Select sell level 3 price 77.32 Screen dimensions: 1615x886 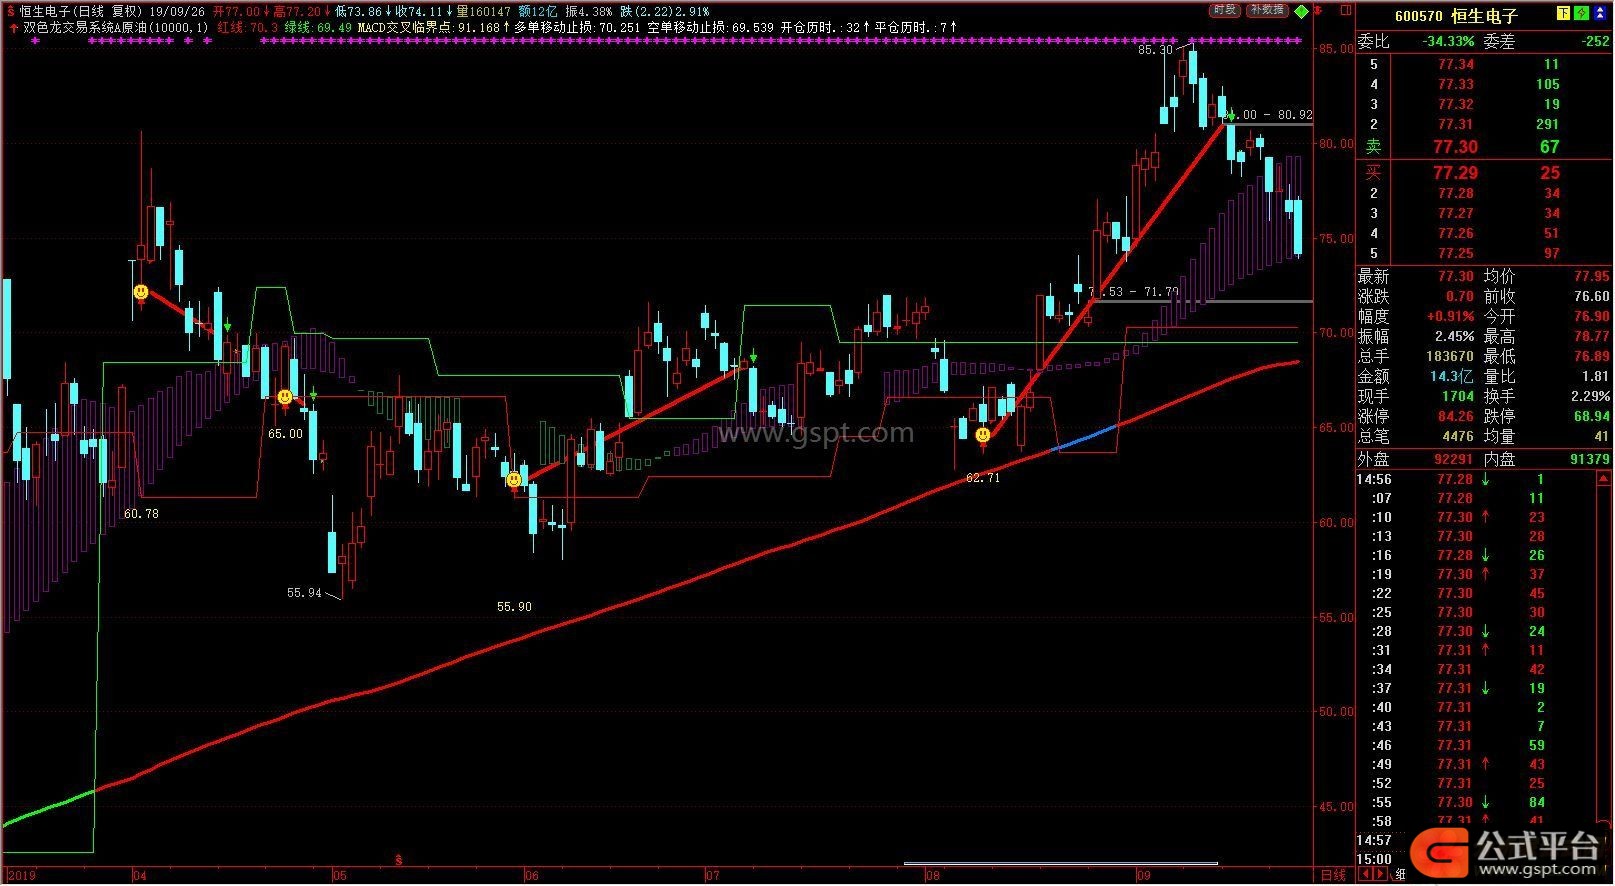click(1456, 104)
